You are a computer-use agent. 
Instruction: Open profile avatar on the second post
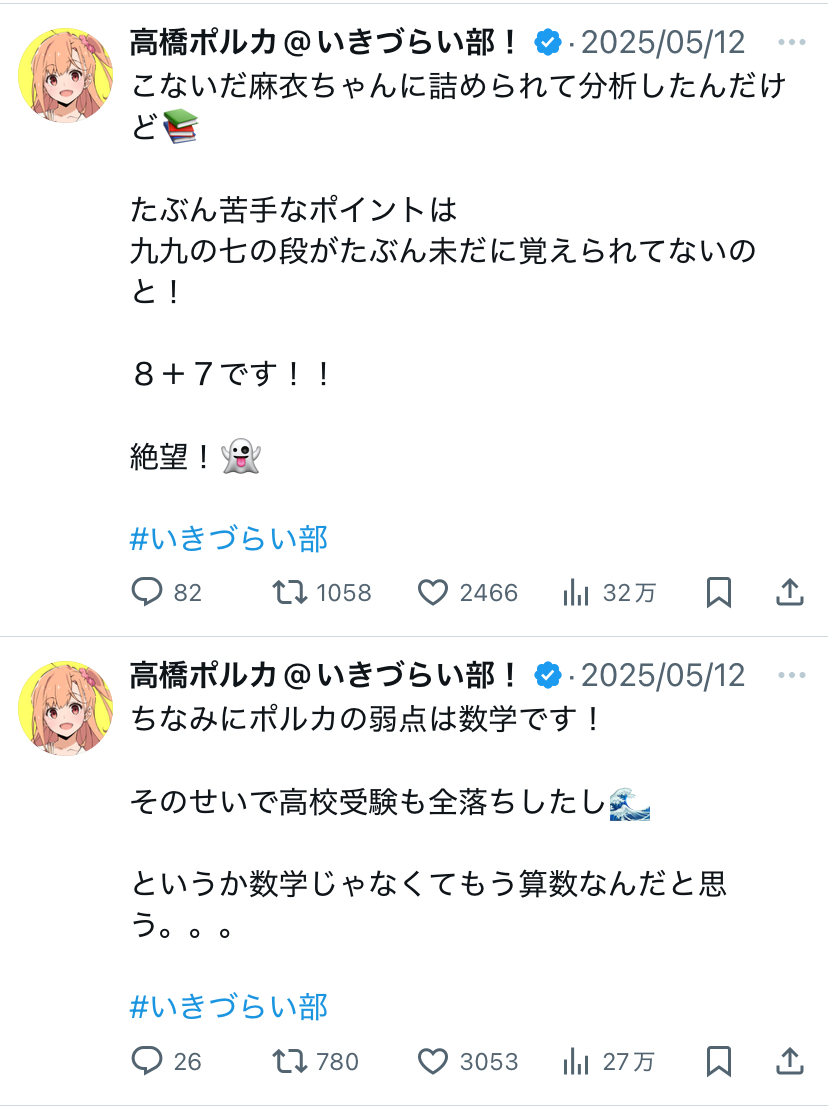click(67, 708)
